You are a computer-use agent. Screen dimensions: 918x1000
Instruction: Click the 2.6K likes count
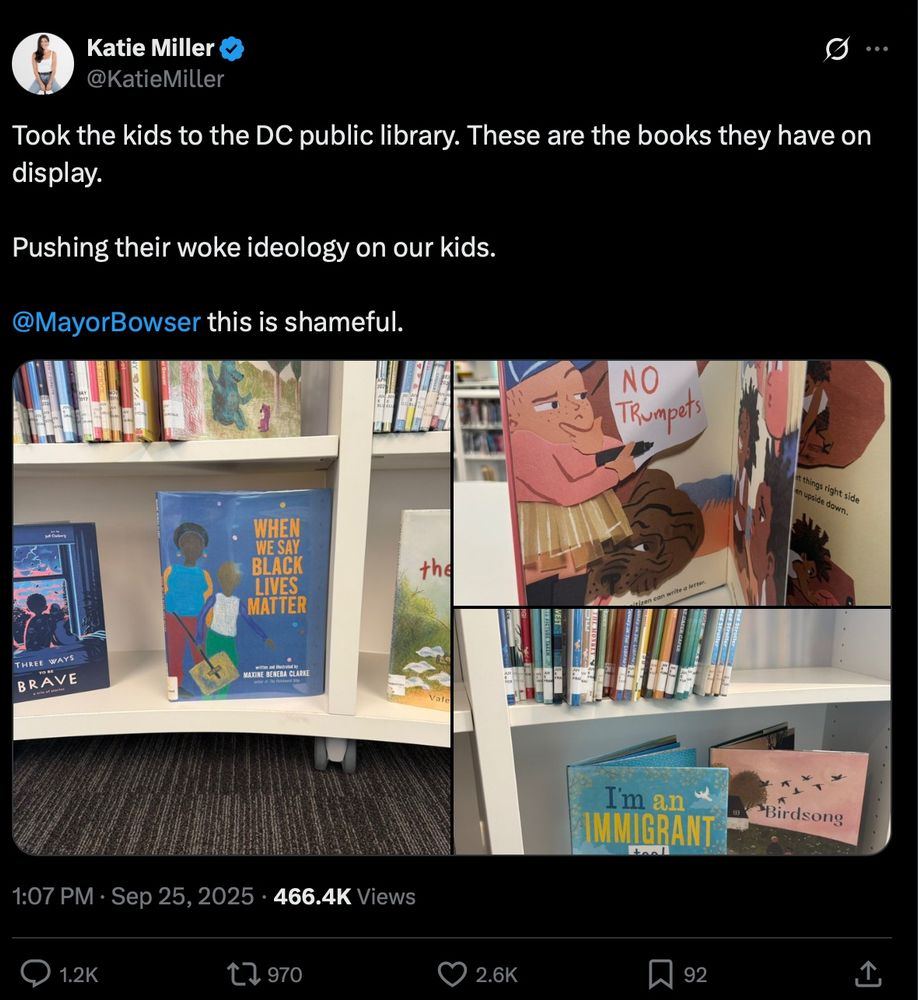[496, 974]
